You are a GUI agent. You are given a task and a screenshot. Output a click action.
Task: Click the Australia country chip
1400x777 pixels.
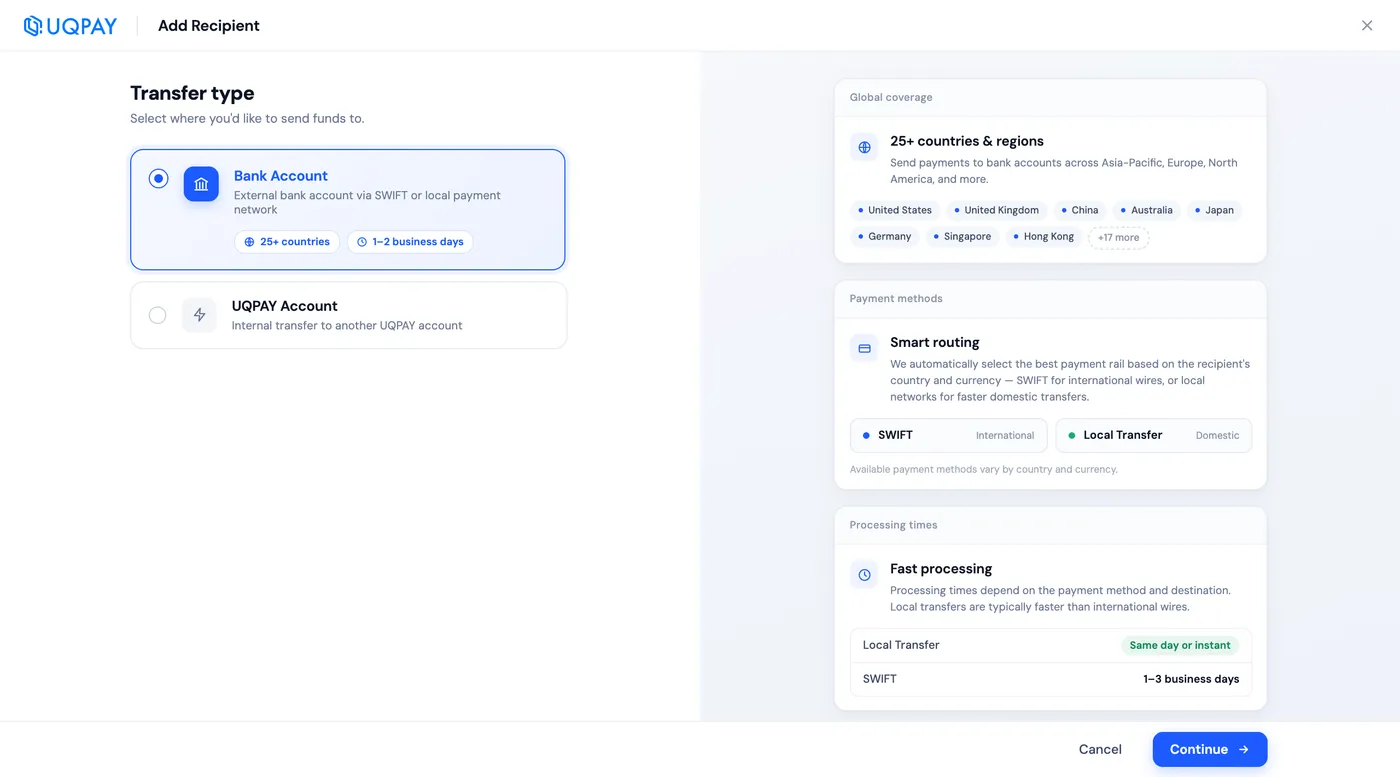pos(1146,210)
